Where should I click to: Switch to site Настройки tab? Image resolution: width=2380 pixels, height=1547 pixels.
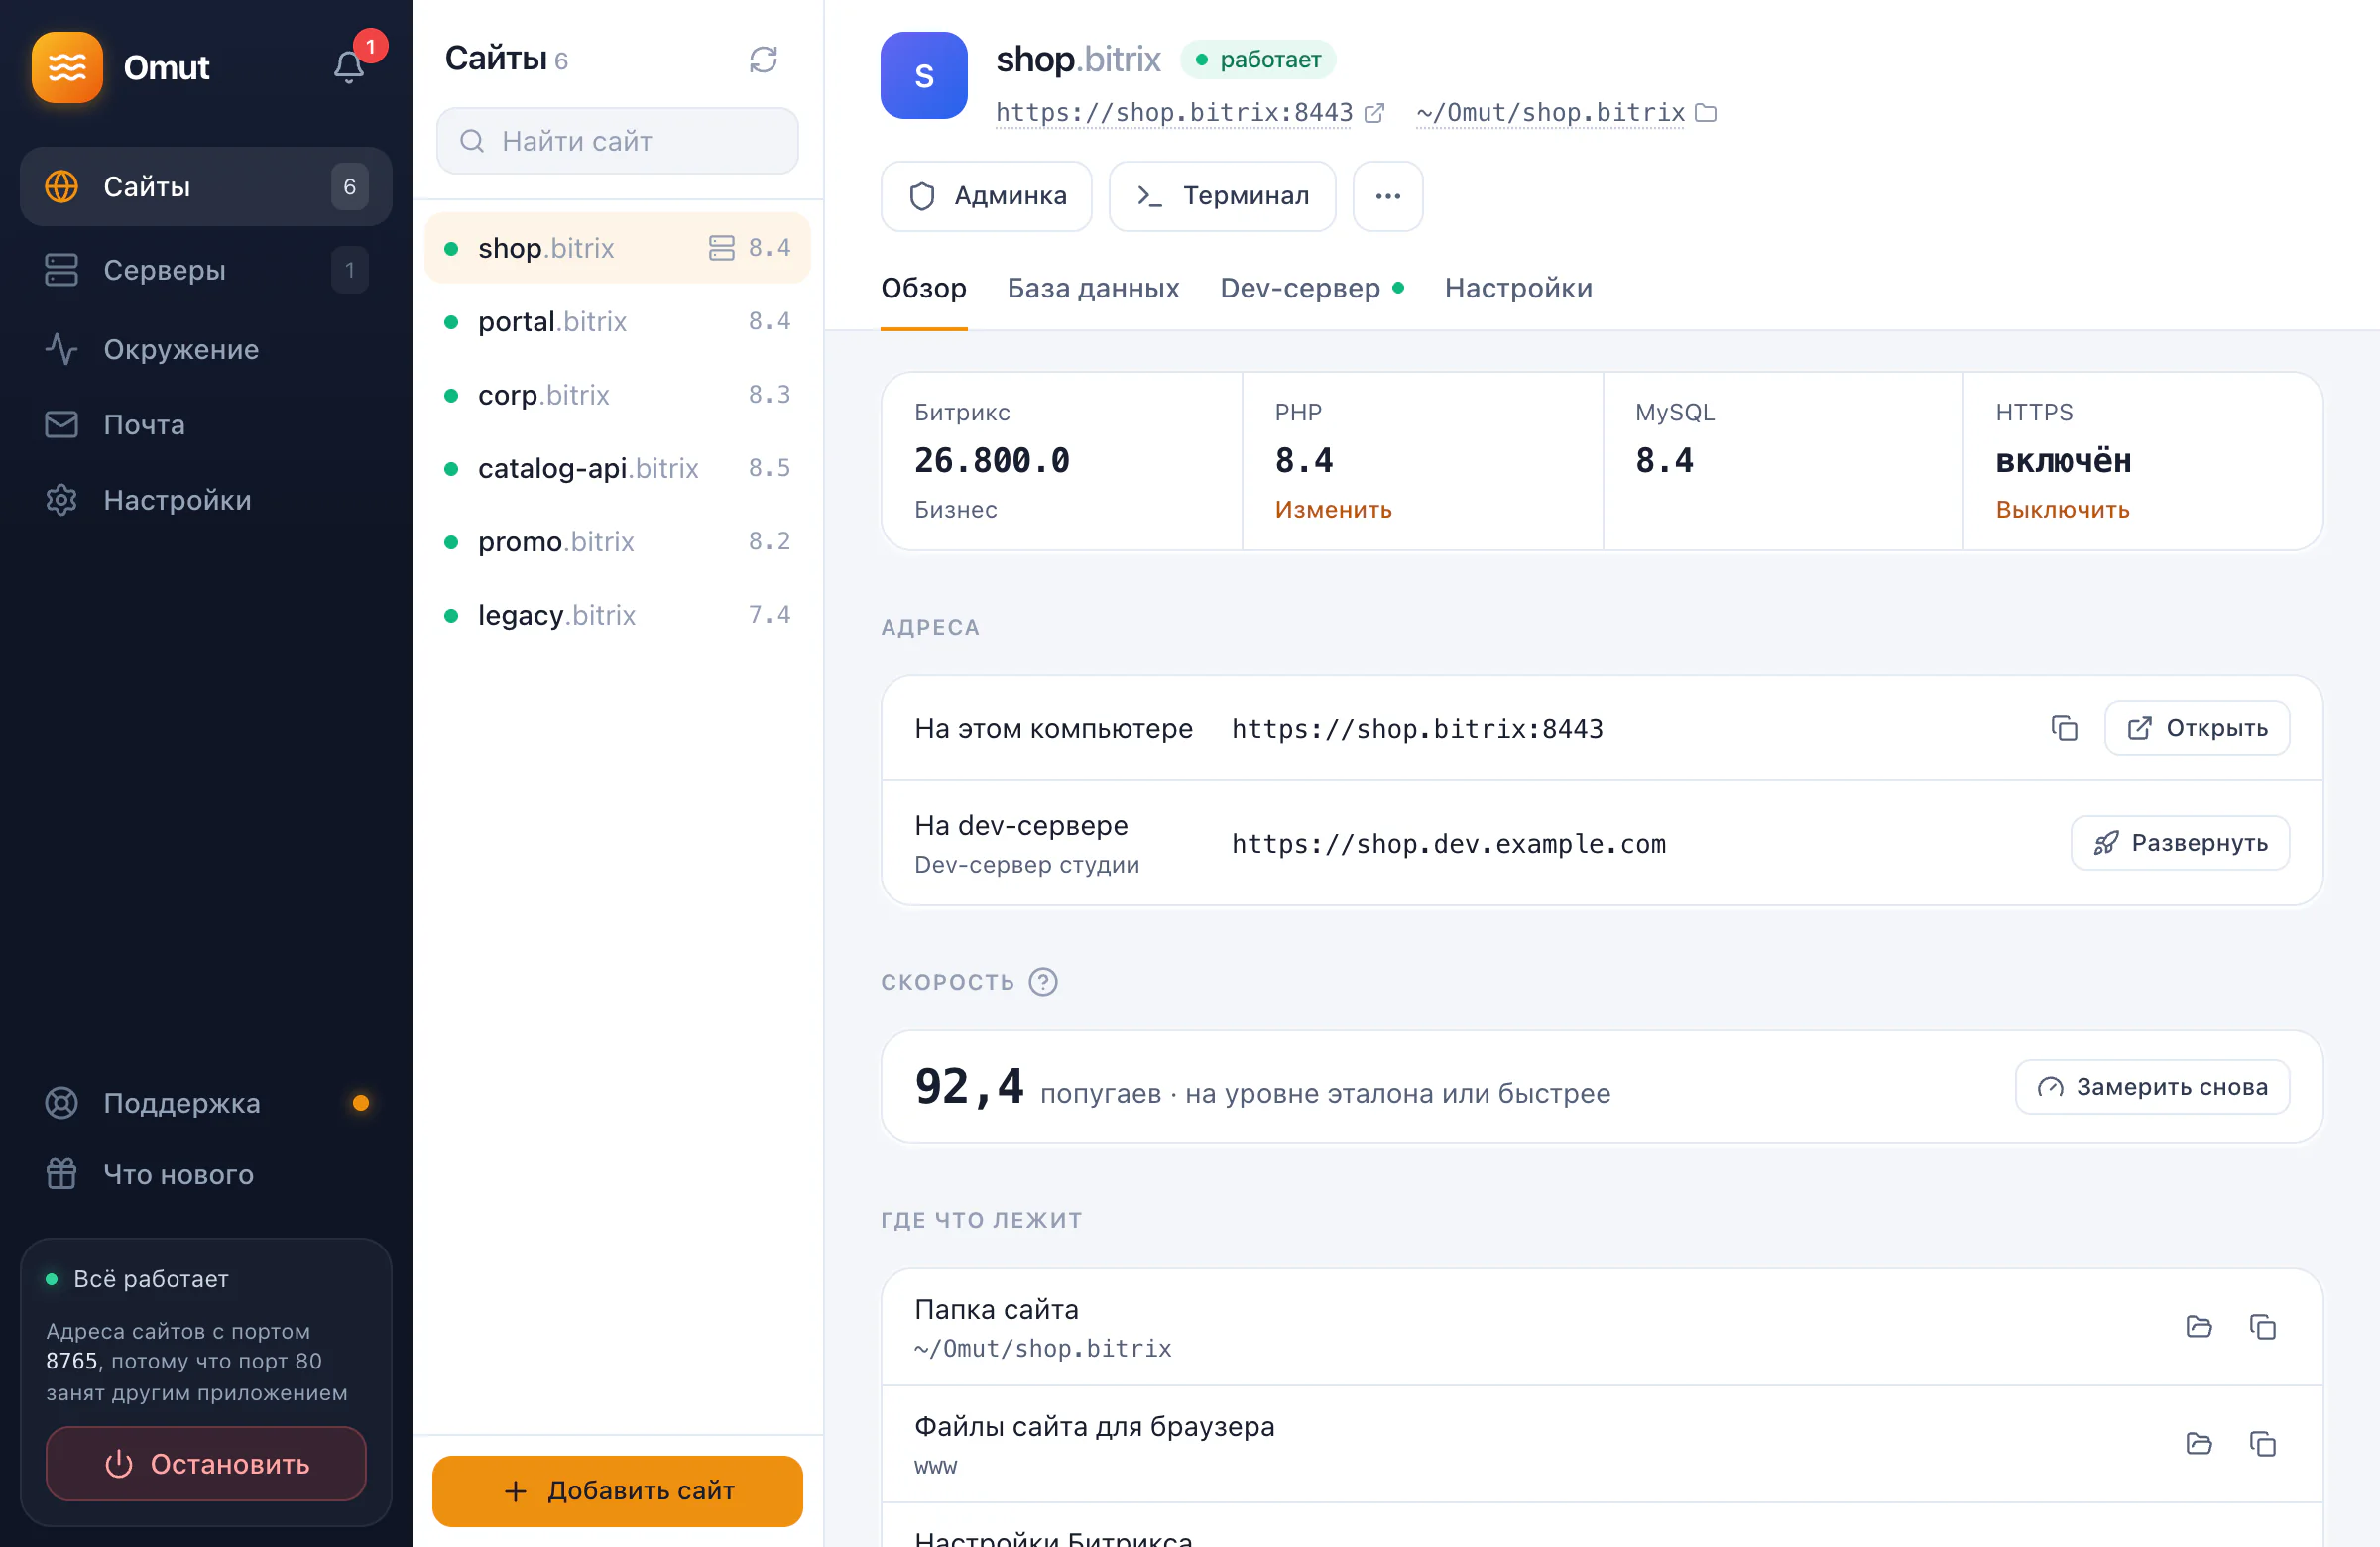pyautogui.click(x=1518, y=288)
